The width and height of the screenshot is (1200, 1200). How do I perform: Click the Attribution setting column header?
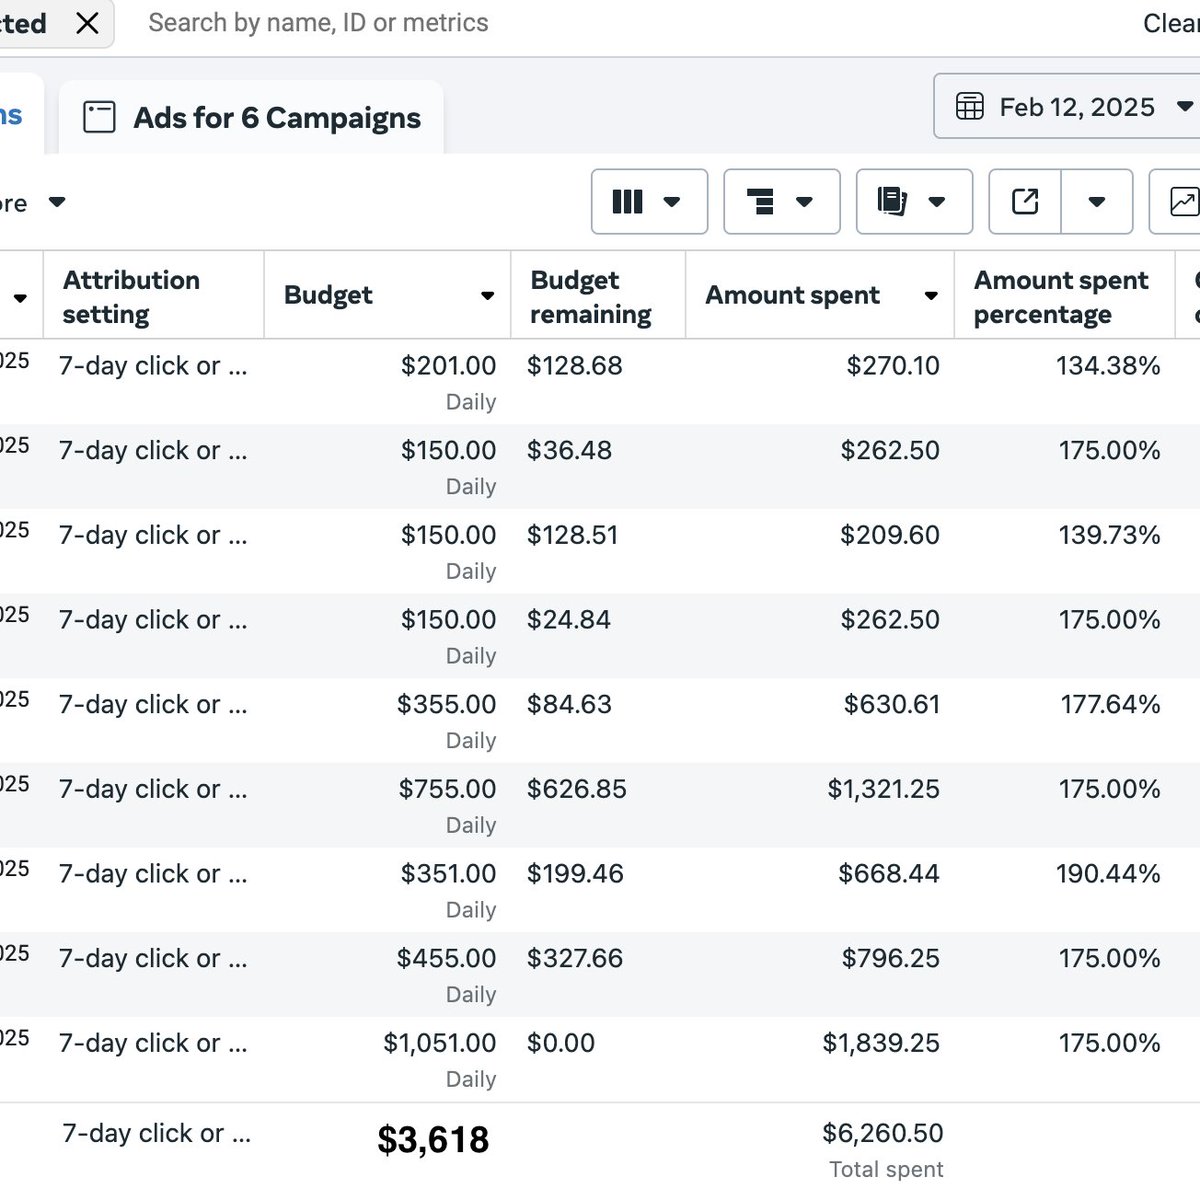tap(131, 296)
